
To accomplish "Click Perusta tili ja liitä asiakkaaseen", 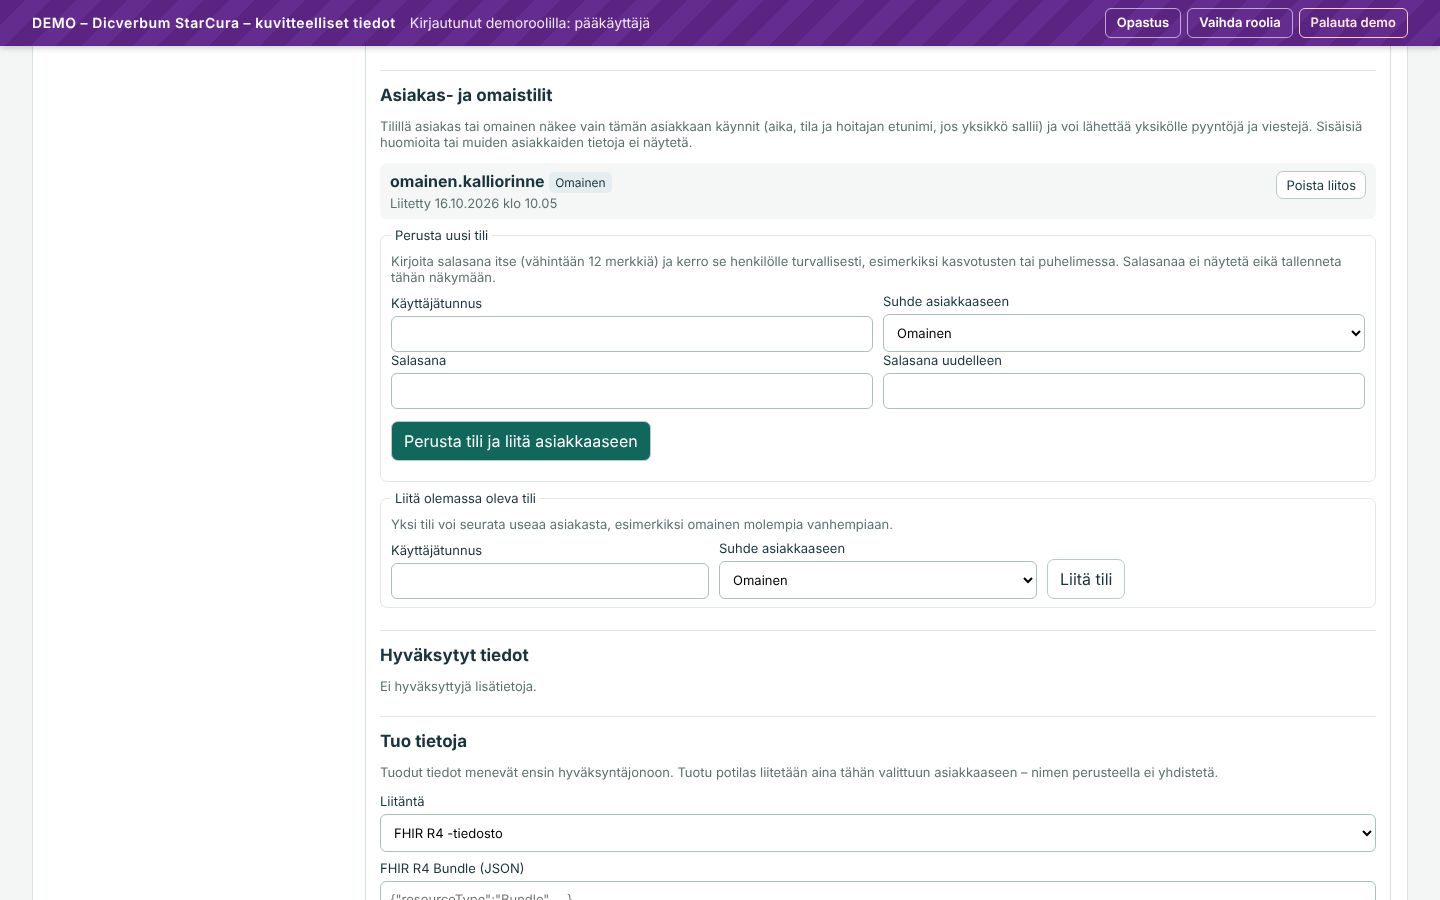I will (521, 441).
